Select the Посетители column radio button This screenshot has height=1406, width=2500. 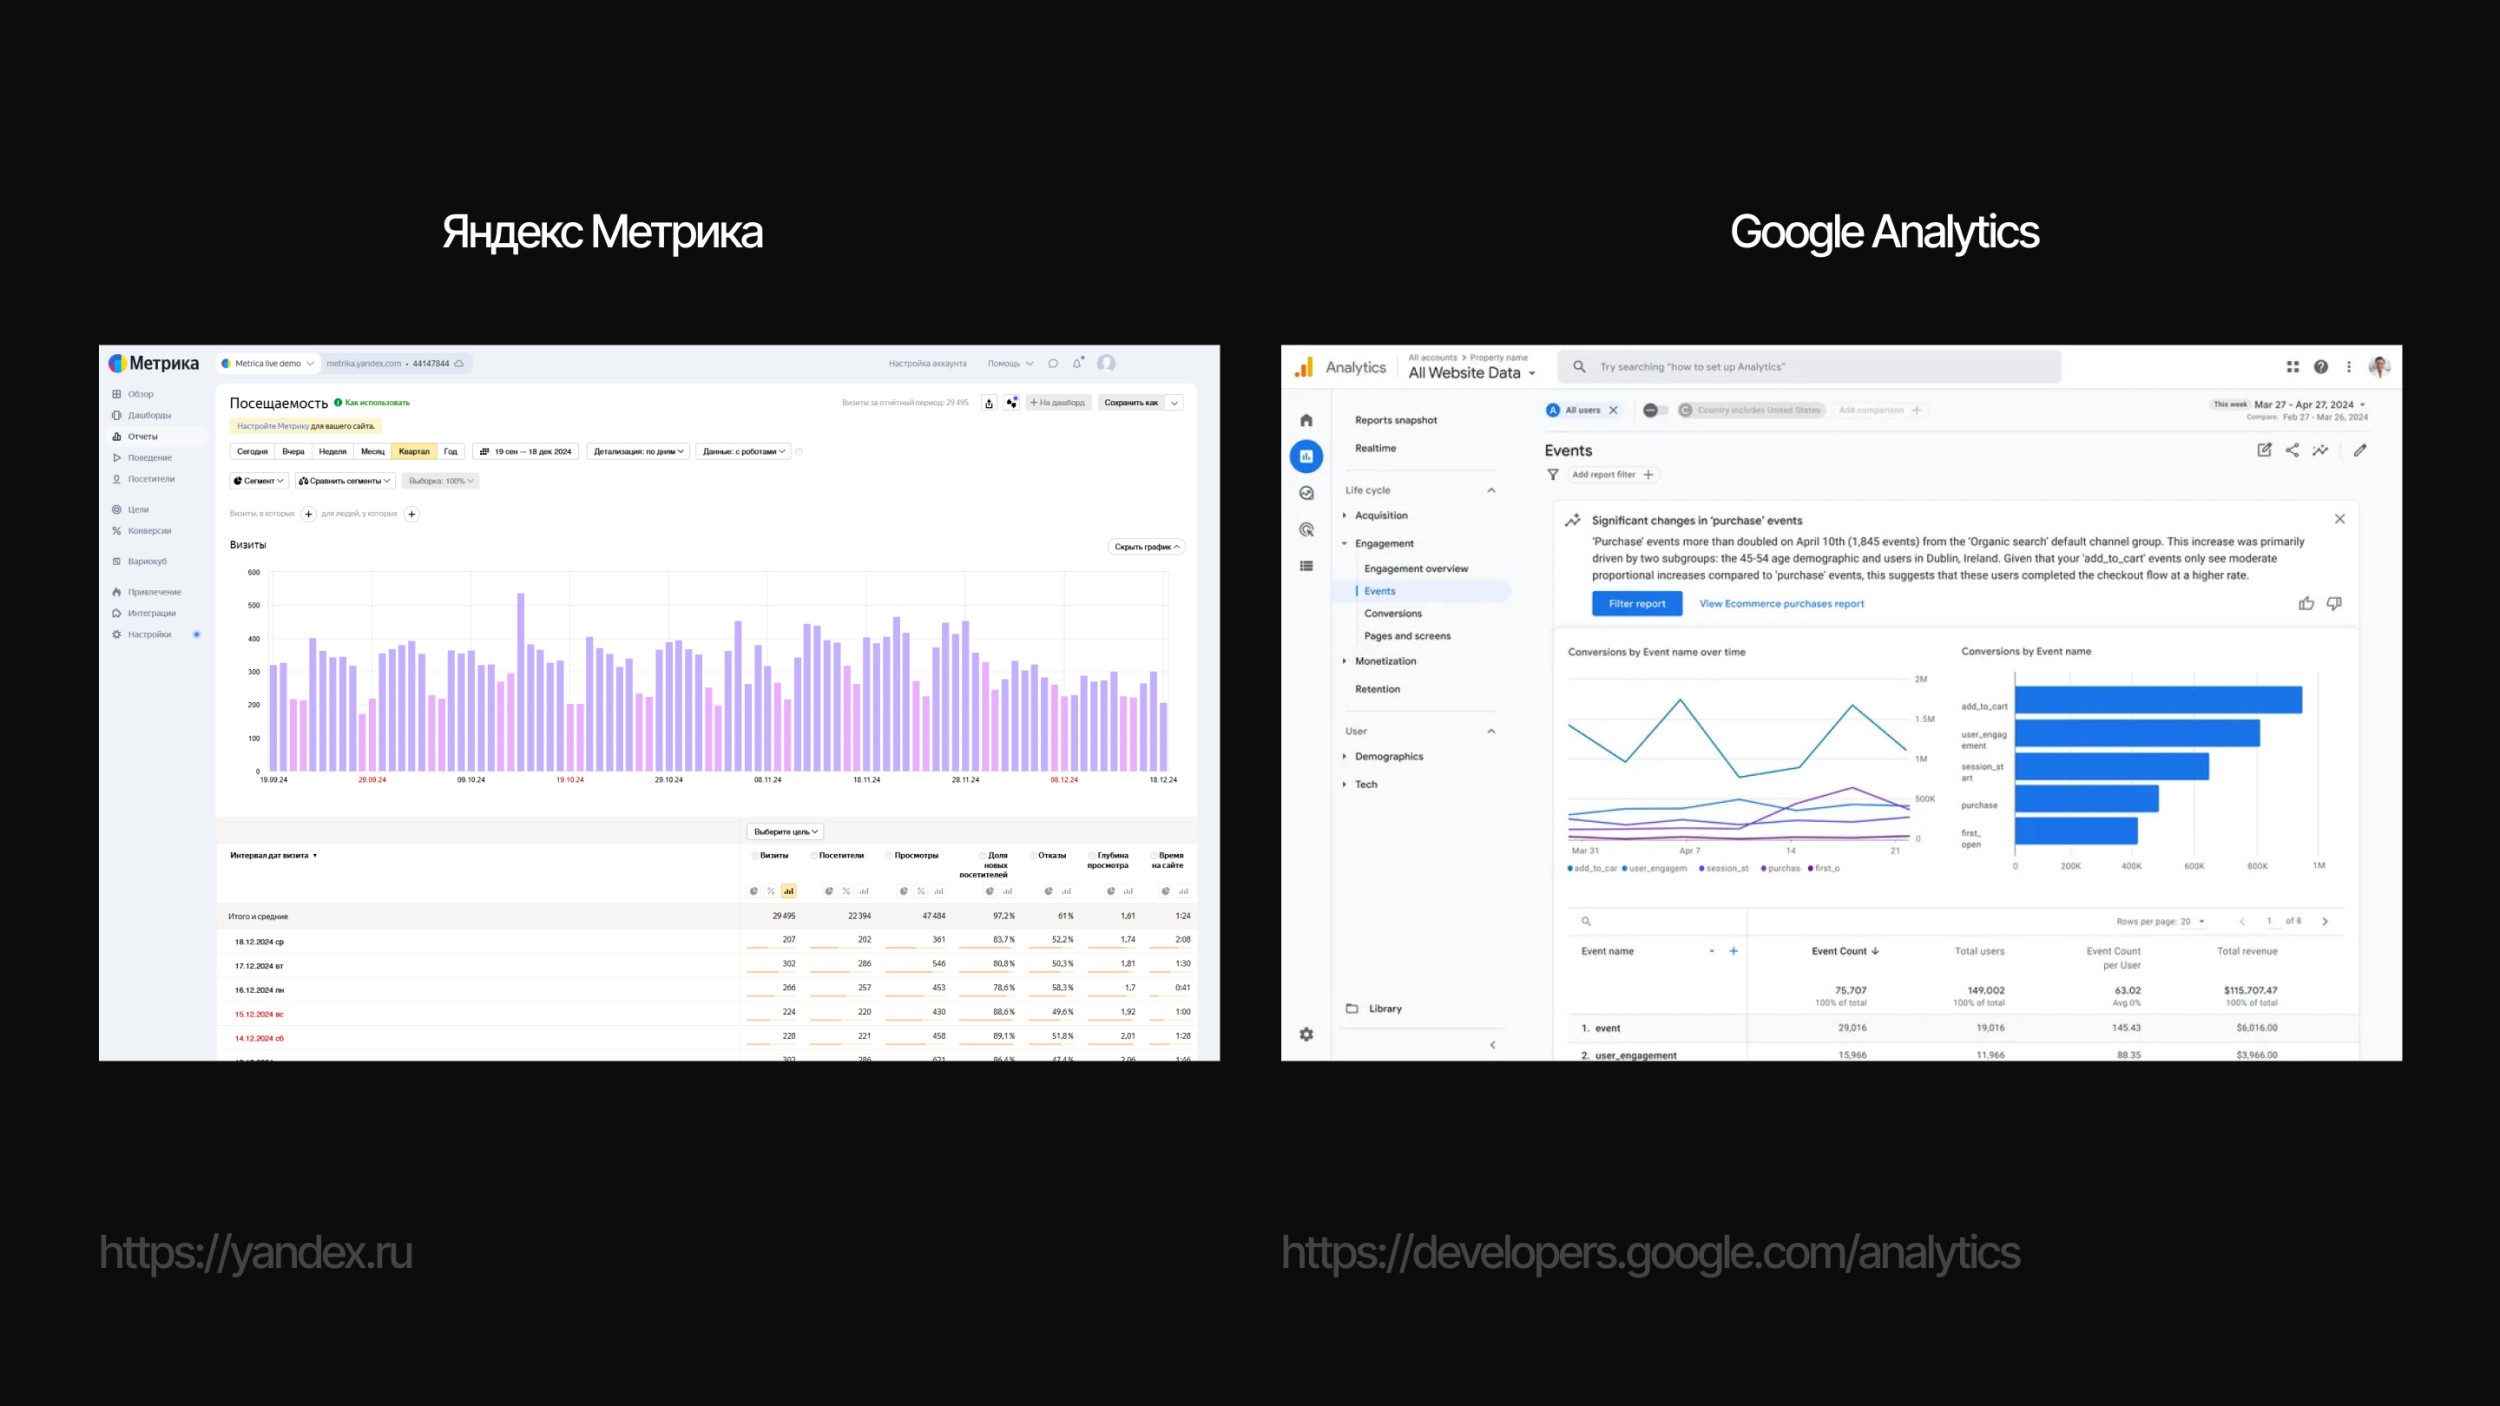coord(813,856)
